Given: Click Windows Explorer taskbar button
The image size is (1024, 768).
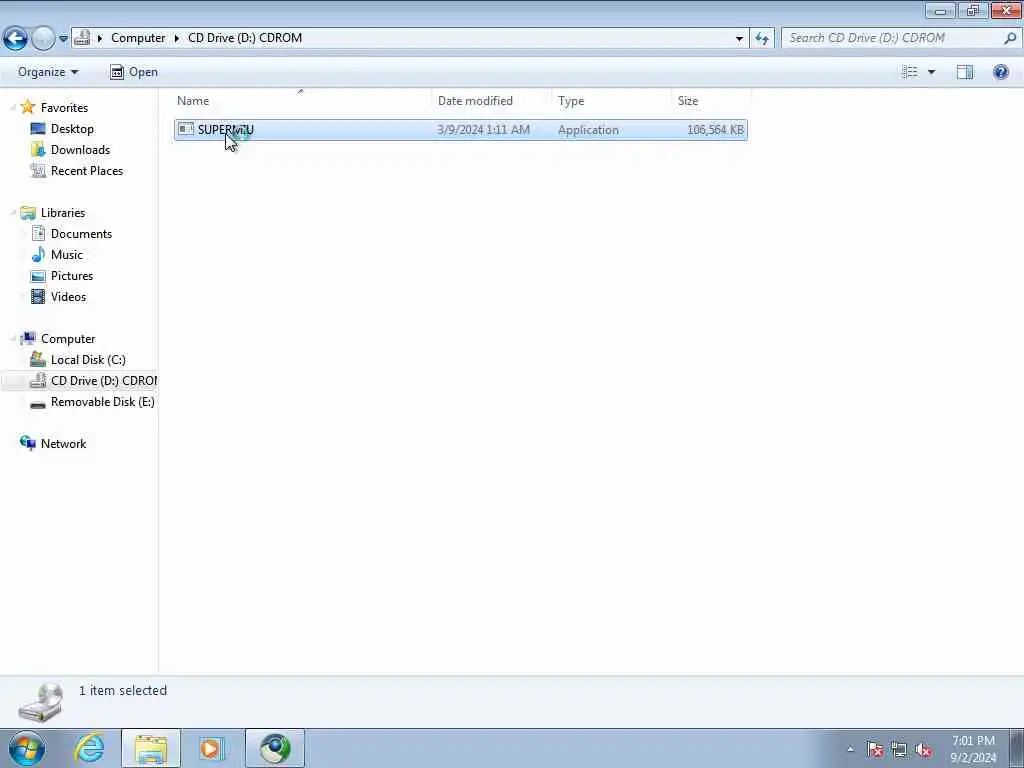Looking at the screenshot, I should pyautogui.click(x=151, y=748).
